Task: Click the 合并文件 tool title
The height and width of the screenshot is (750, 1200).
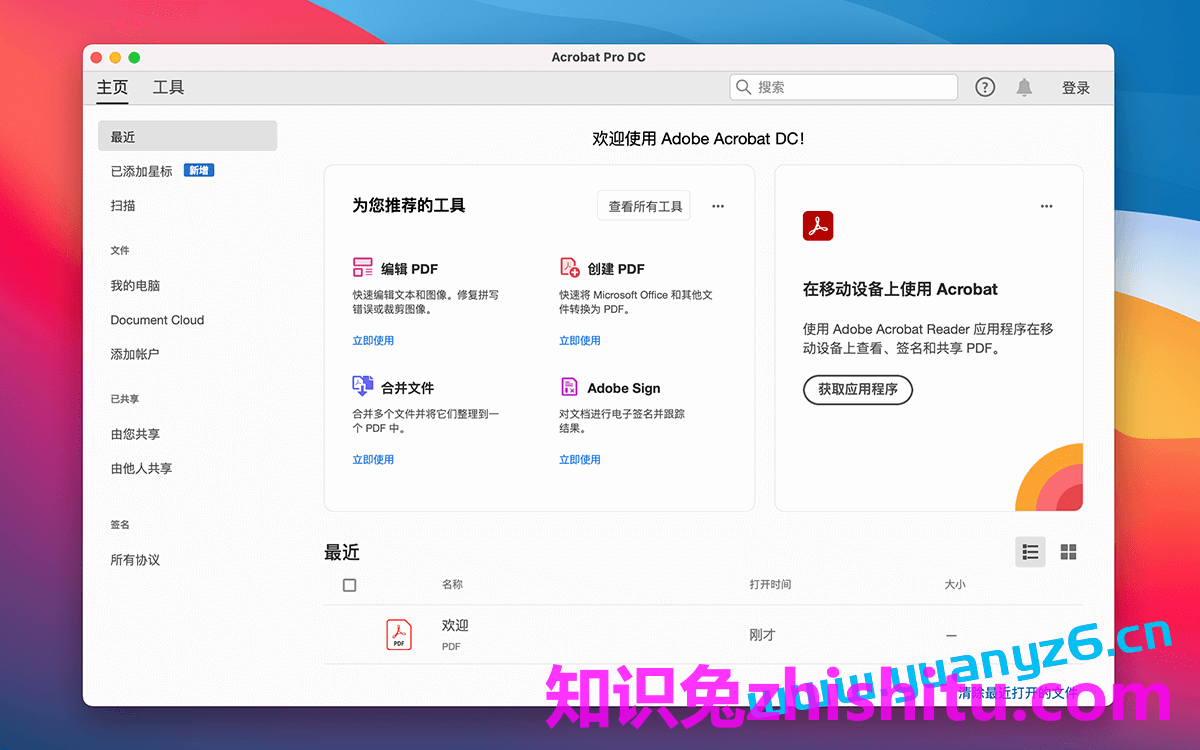Action: point(407,388)
